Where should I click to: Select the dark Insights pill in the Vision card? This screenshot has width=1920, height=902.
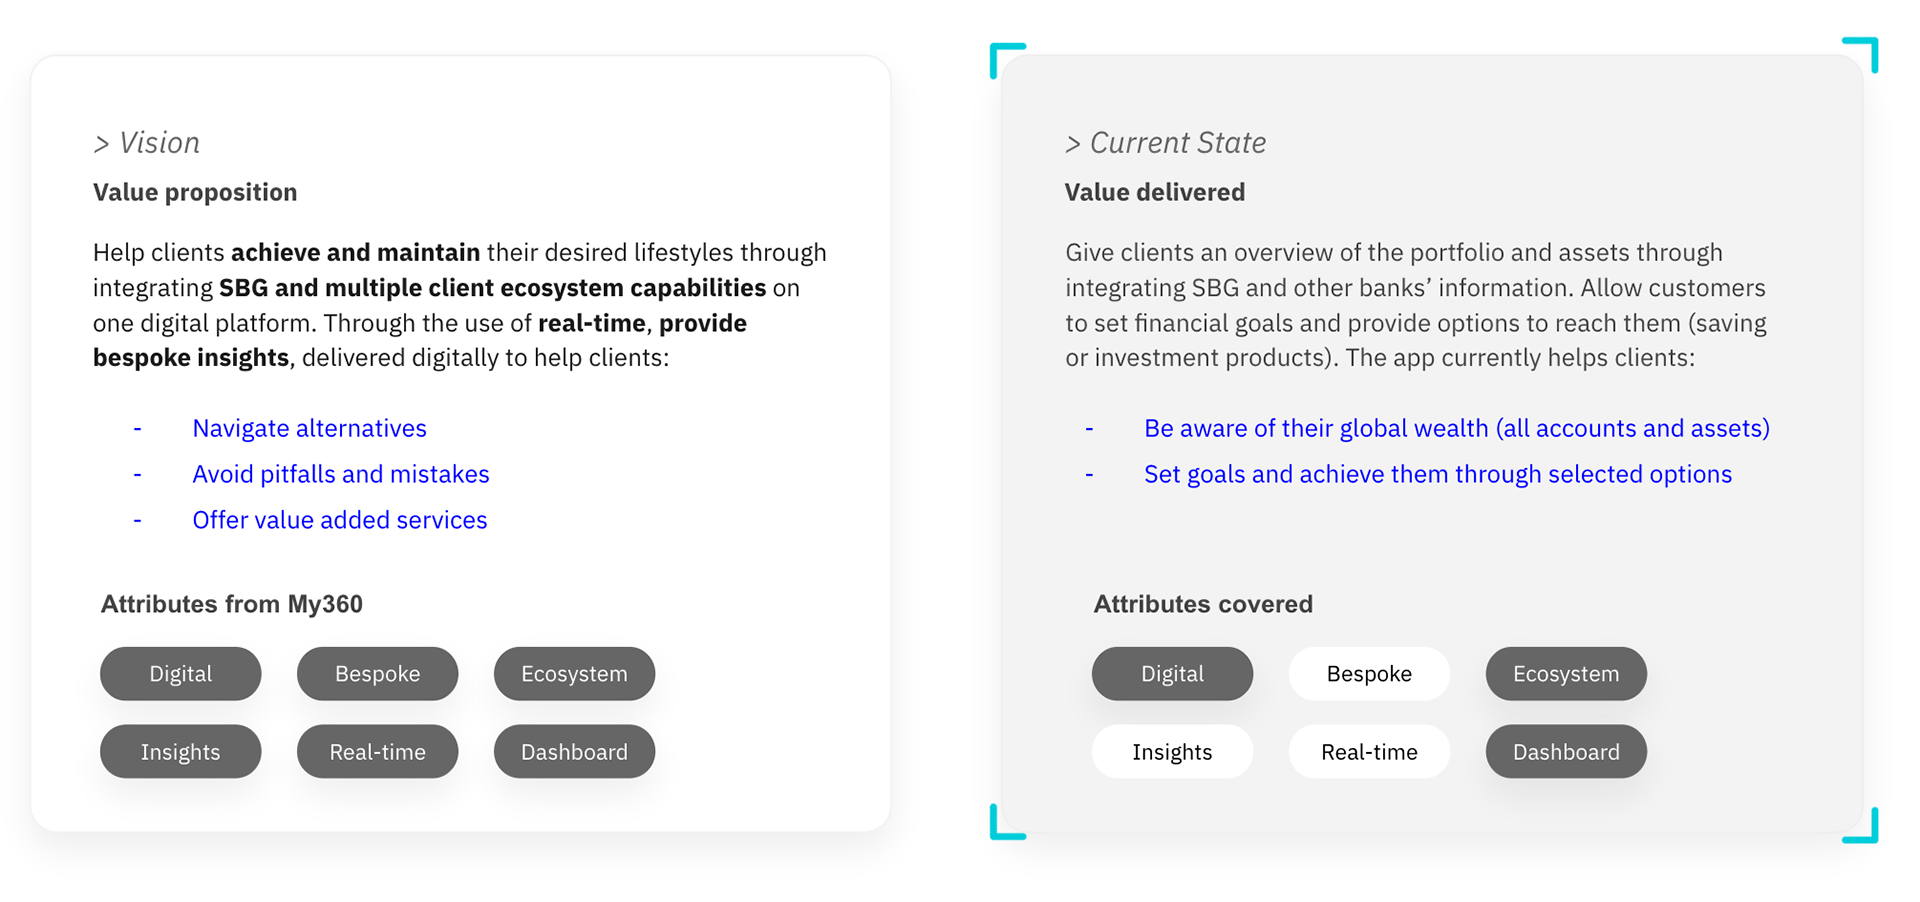(x=180, y=751)
